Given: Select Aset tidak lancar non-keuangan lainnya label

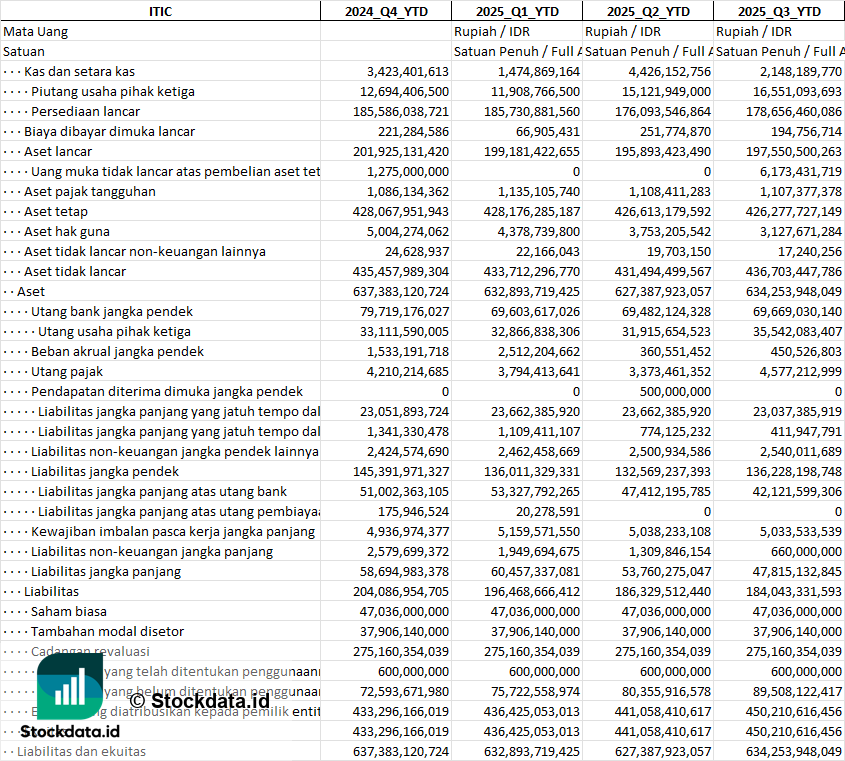Looking at the screenshot, I should [x=144, y=251].
